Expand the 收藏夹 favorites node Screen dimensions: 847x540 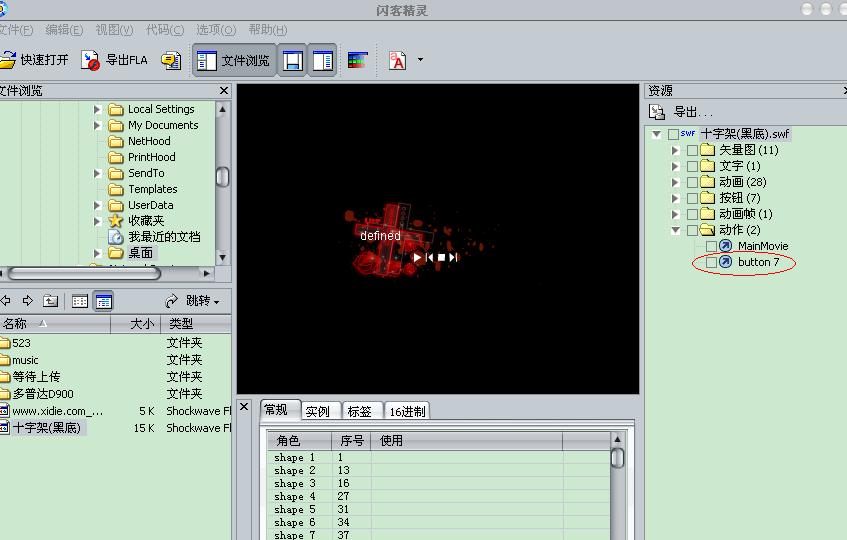(97, 221)
